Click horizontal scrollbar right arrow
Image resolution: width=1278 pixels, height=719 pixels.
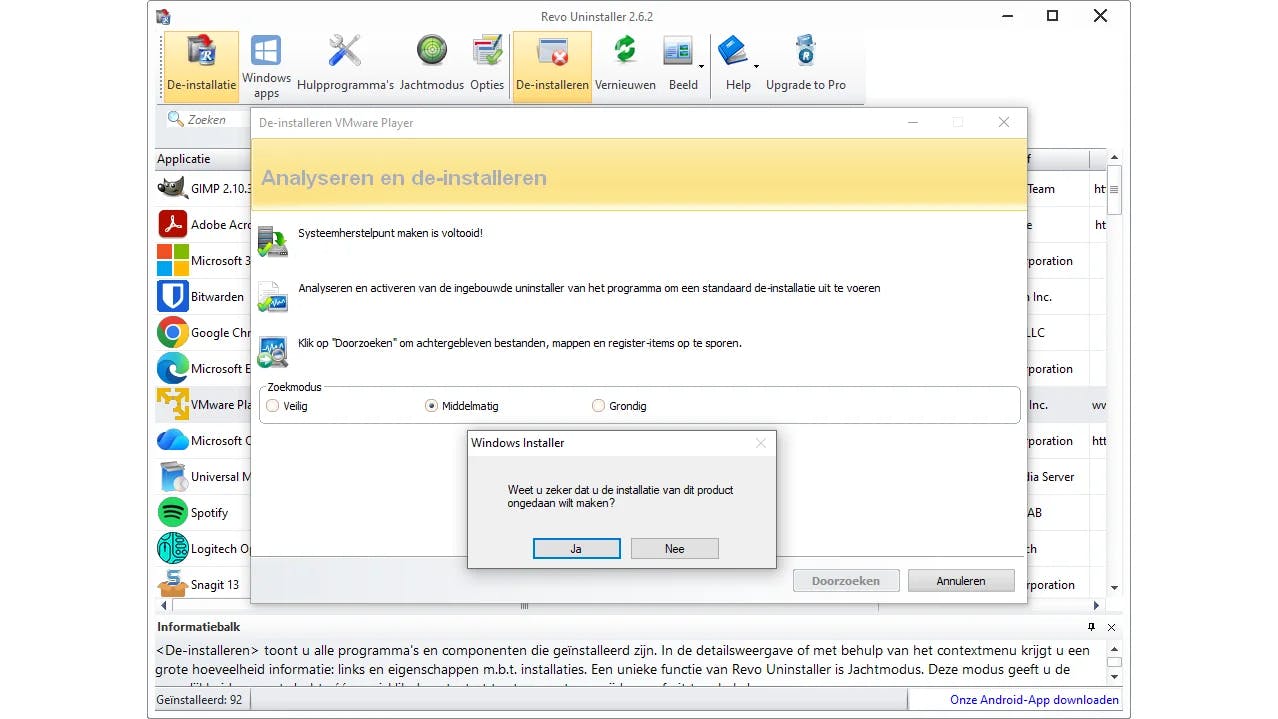pos(1097,606)
